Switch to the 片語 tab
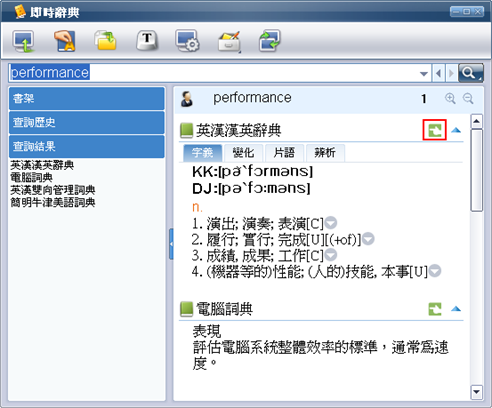 (284, 153)
